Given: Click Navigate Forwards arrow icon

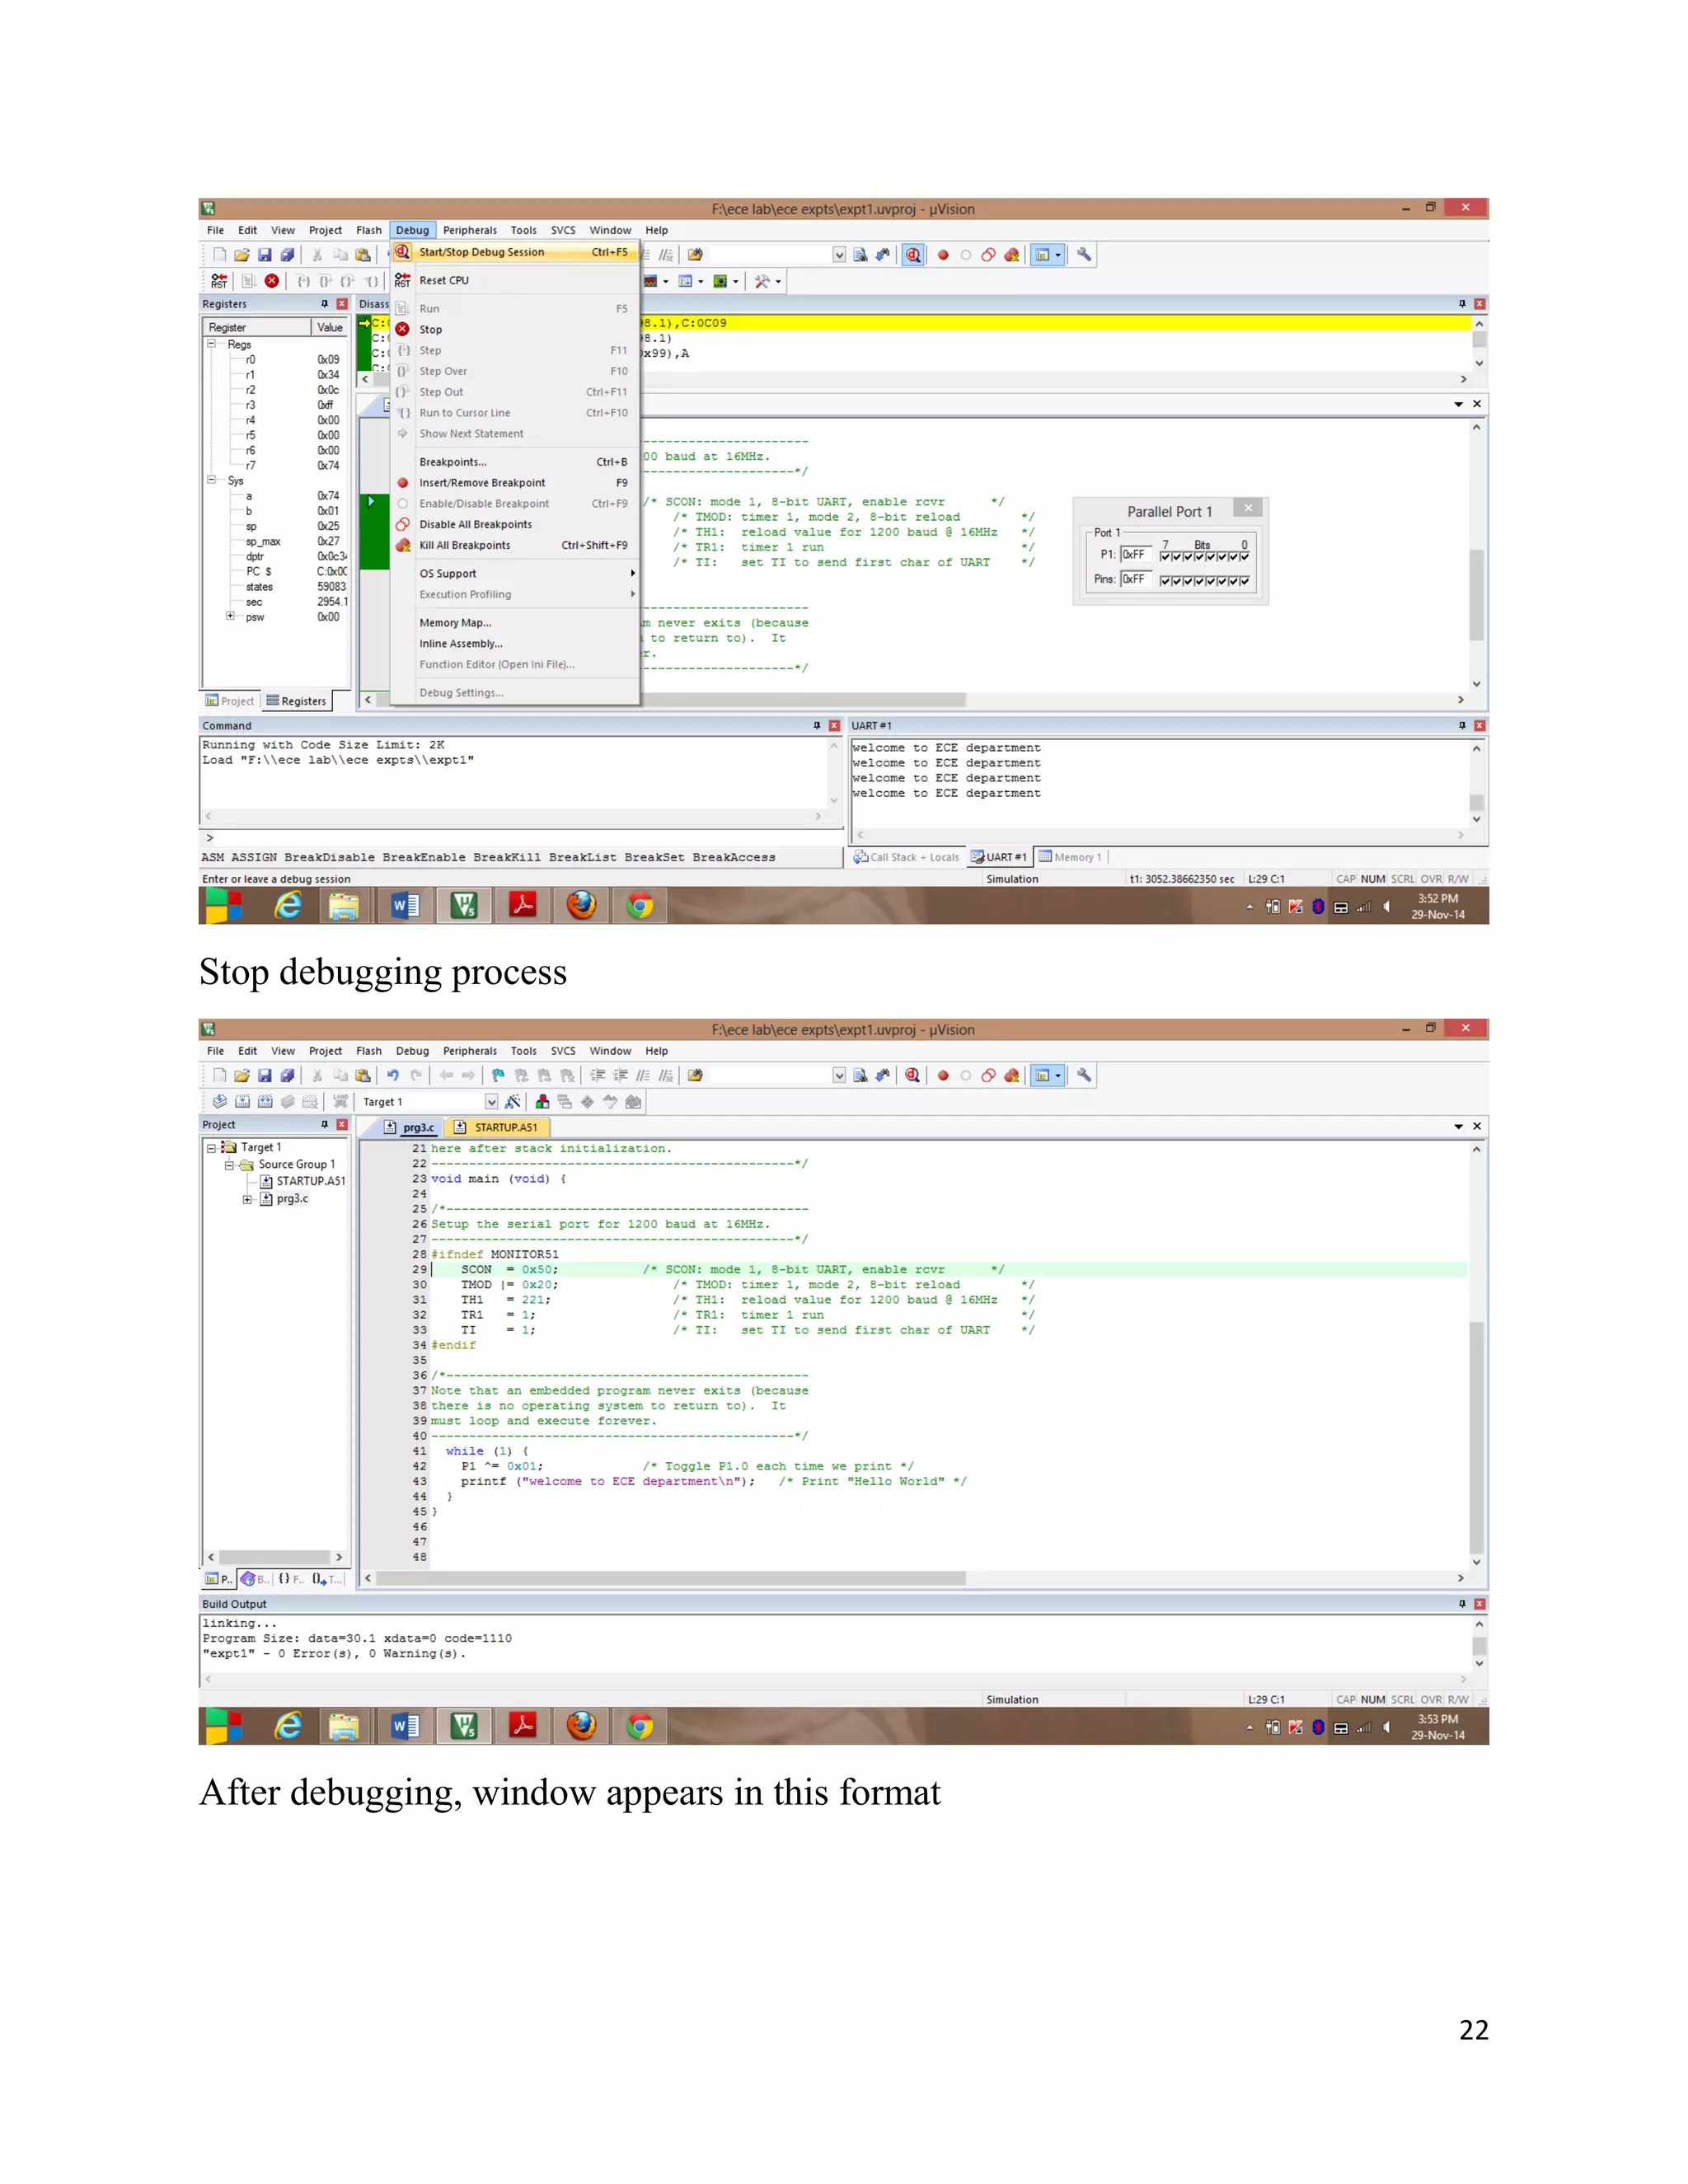Looking at the screenshot, I should point(468,1075).
